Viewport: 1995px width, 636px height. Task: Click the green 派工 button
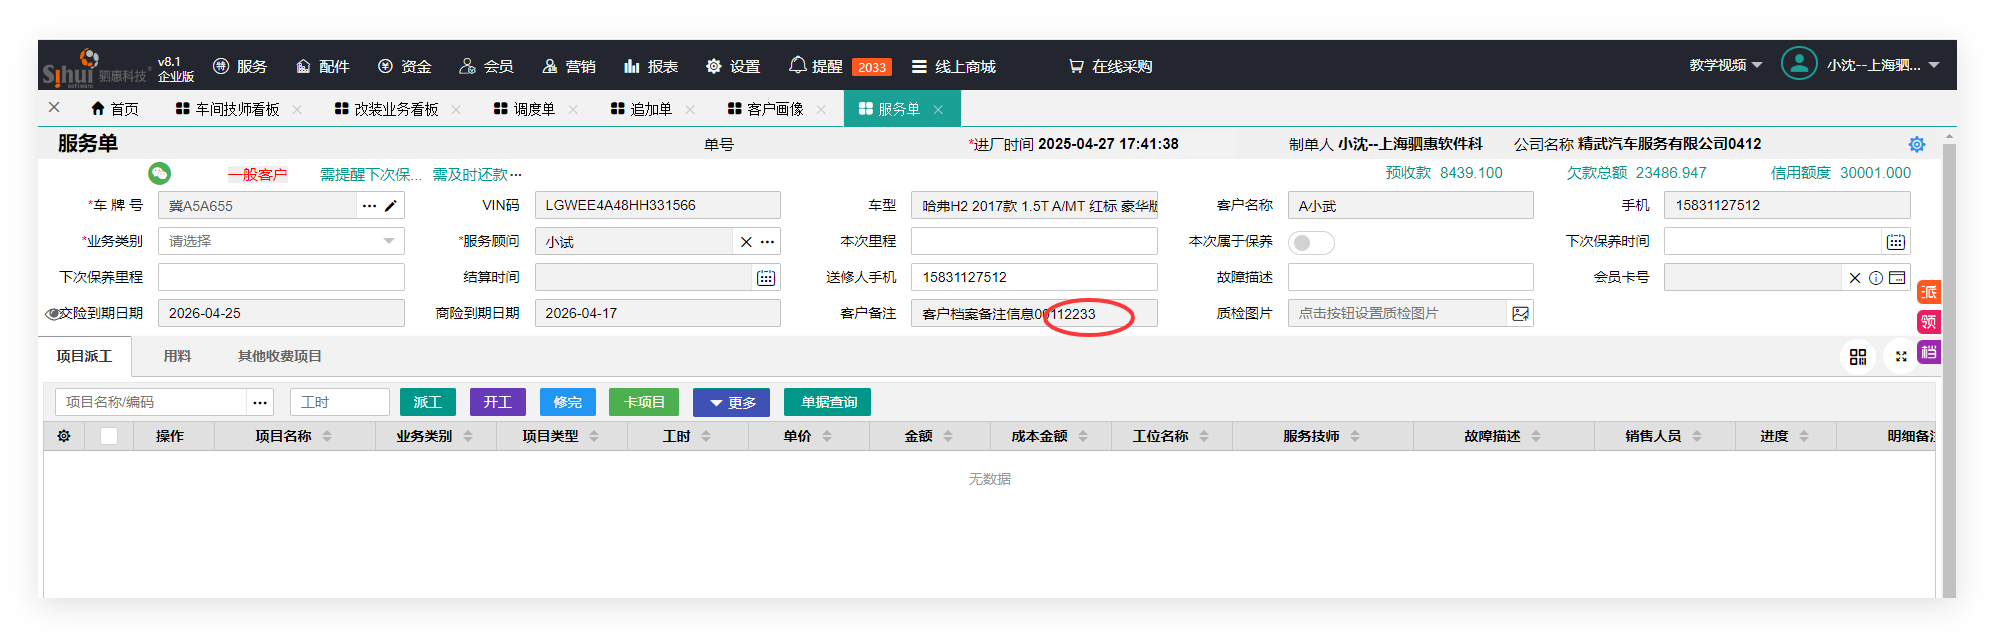point(427,402)
